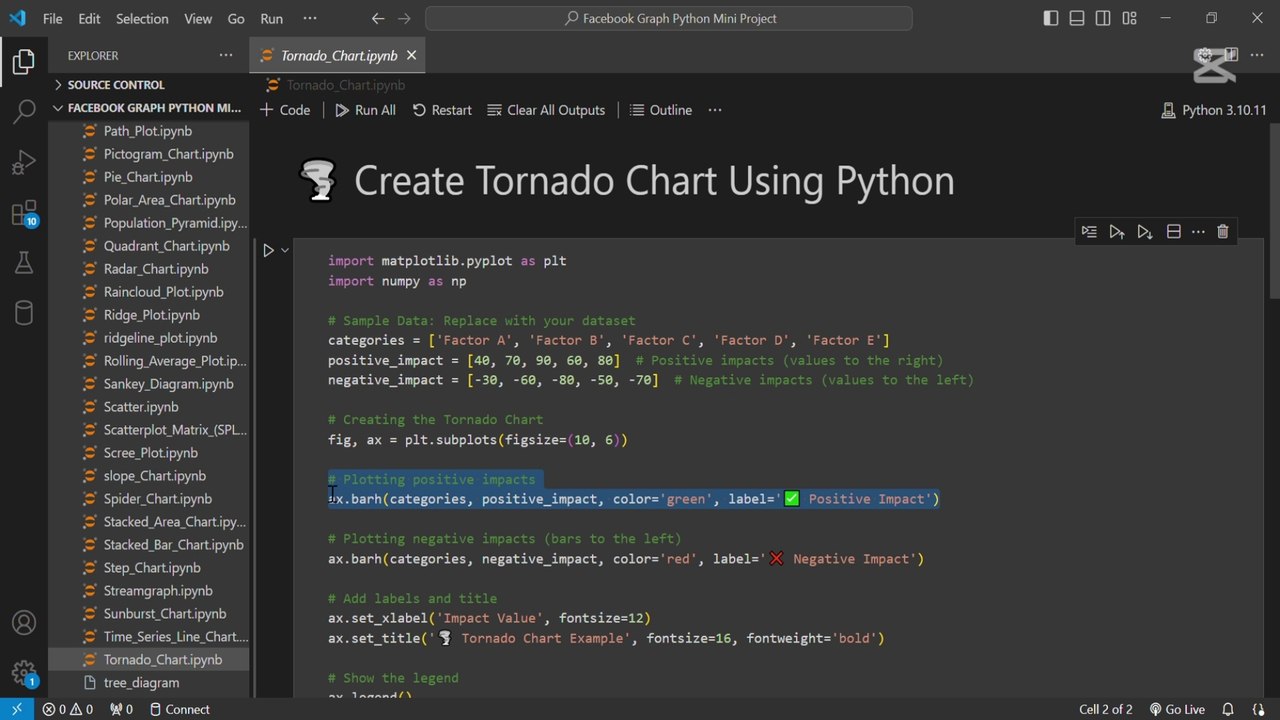
Task: Click Connect in the status bar
Action: [x=179, y=709]
